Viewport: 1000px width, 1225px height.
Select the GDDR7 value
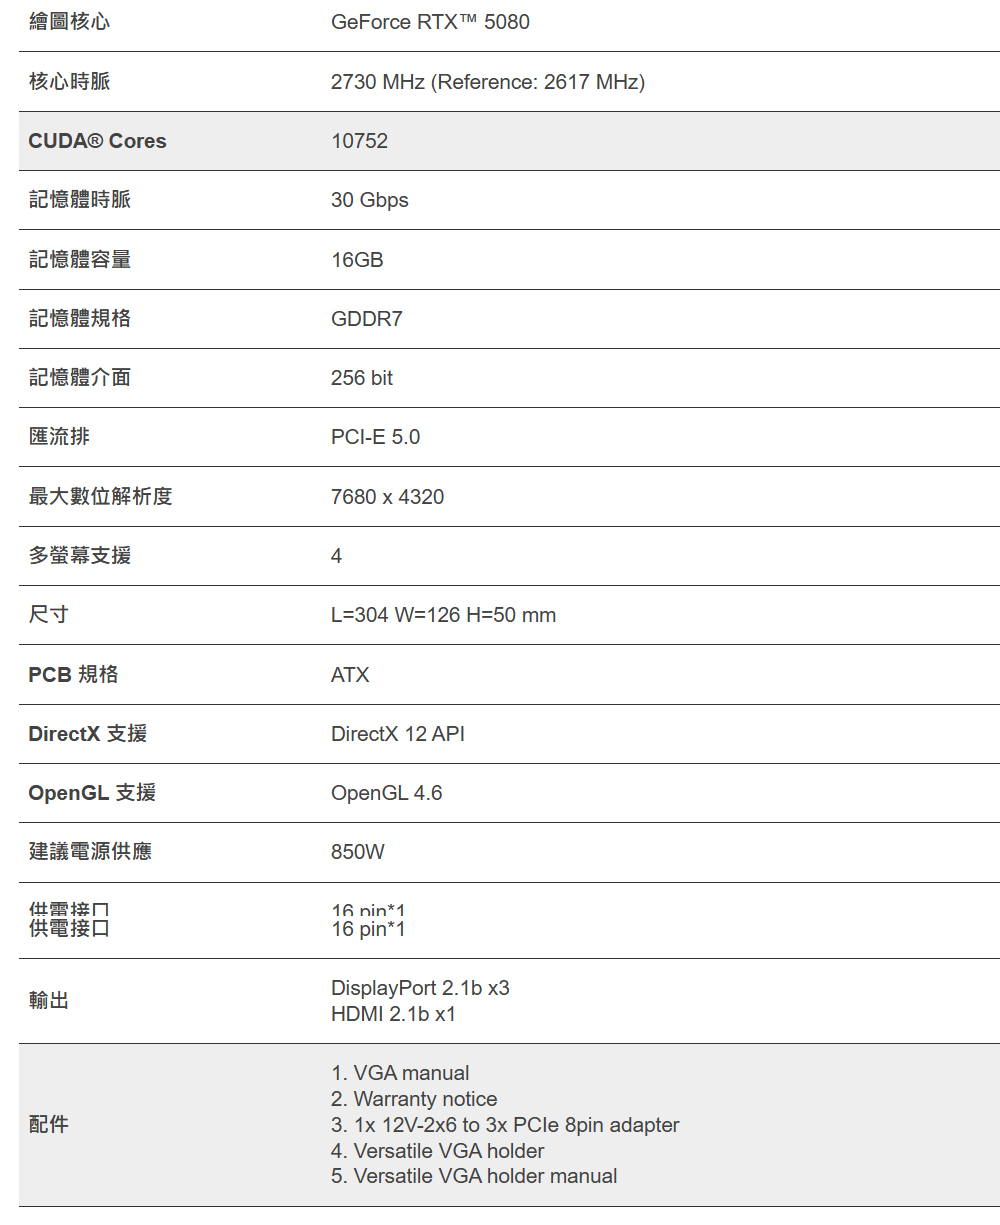click(x=367, y=319)
